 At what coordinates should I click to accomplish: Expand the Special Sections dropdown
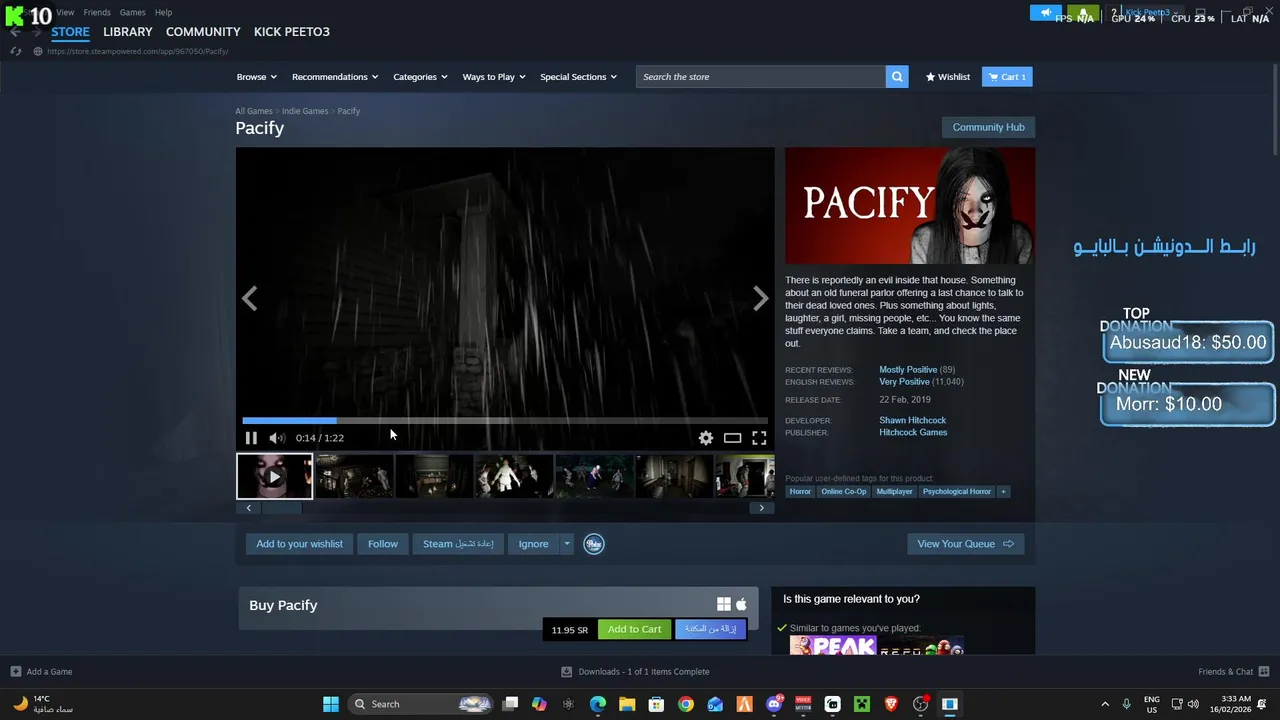pyautogui.click(x=578, y=77)
